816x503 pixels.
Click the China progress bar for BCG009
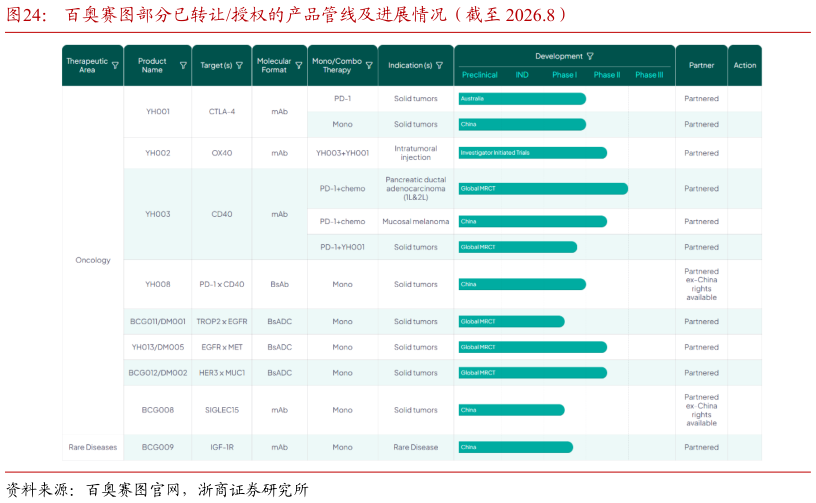point(516,447)
